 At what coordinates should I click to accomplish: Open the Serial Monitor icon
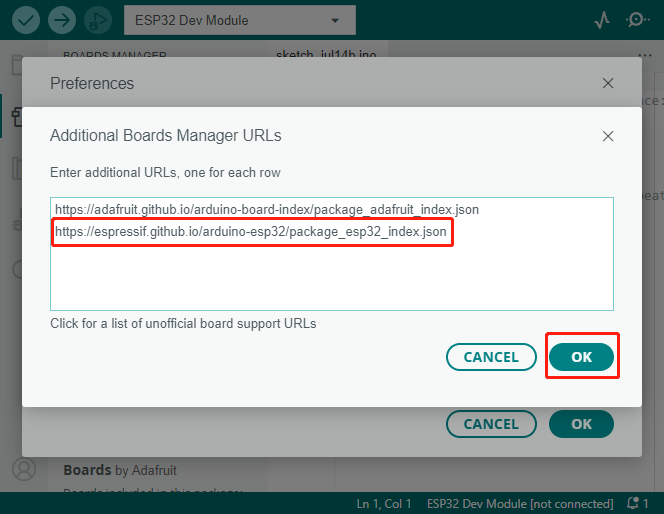coord(637,20)
